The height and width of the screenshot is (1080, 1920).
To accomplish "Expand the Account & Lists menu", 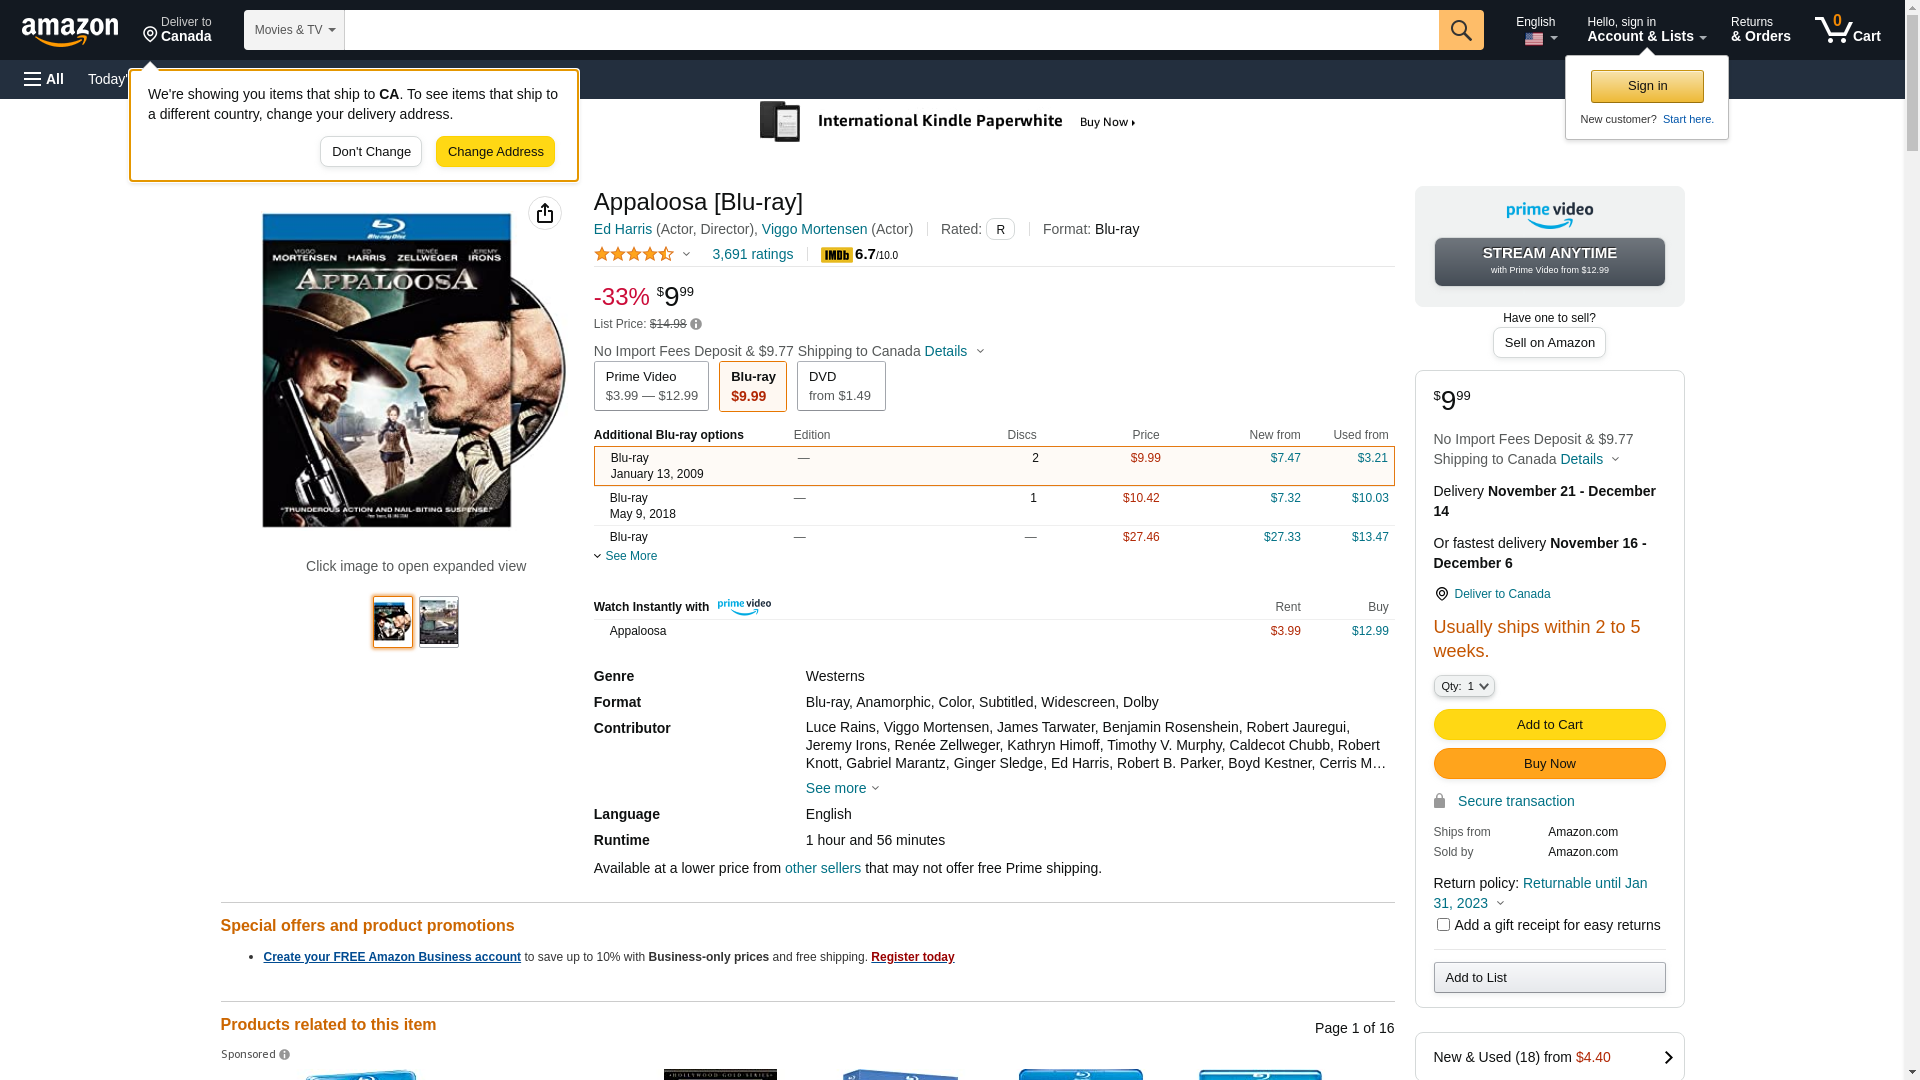I will coord(1646,30).
